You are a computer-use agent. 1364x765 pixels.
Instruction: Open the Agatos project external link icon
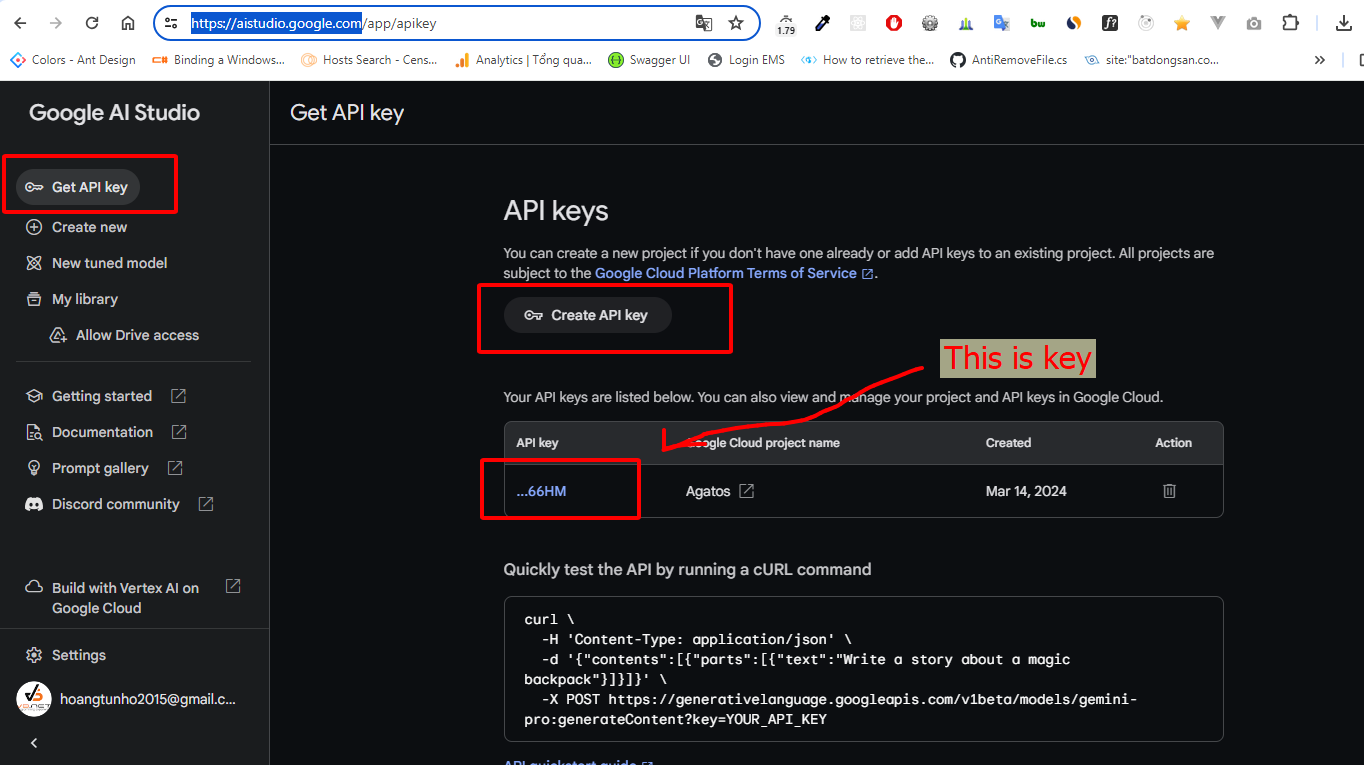(746, 491)
